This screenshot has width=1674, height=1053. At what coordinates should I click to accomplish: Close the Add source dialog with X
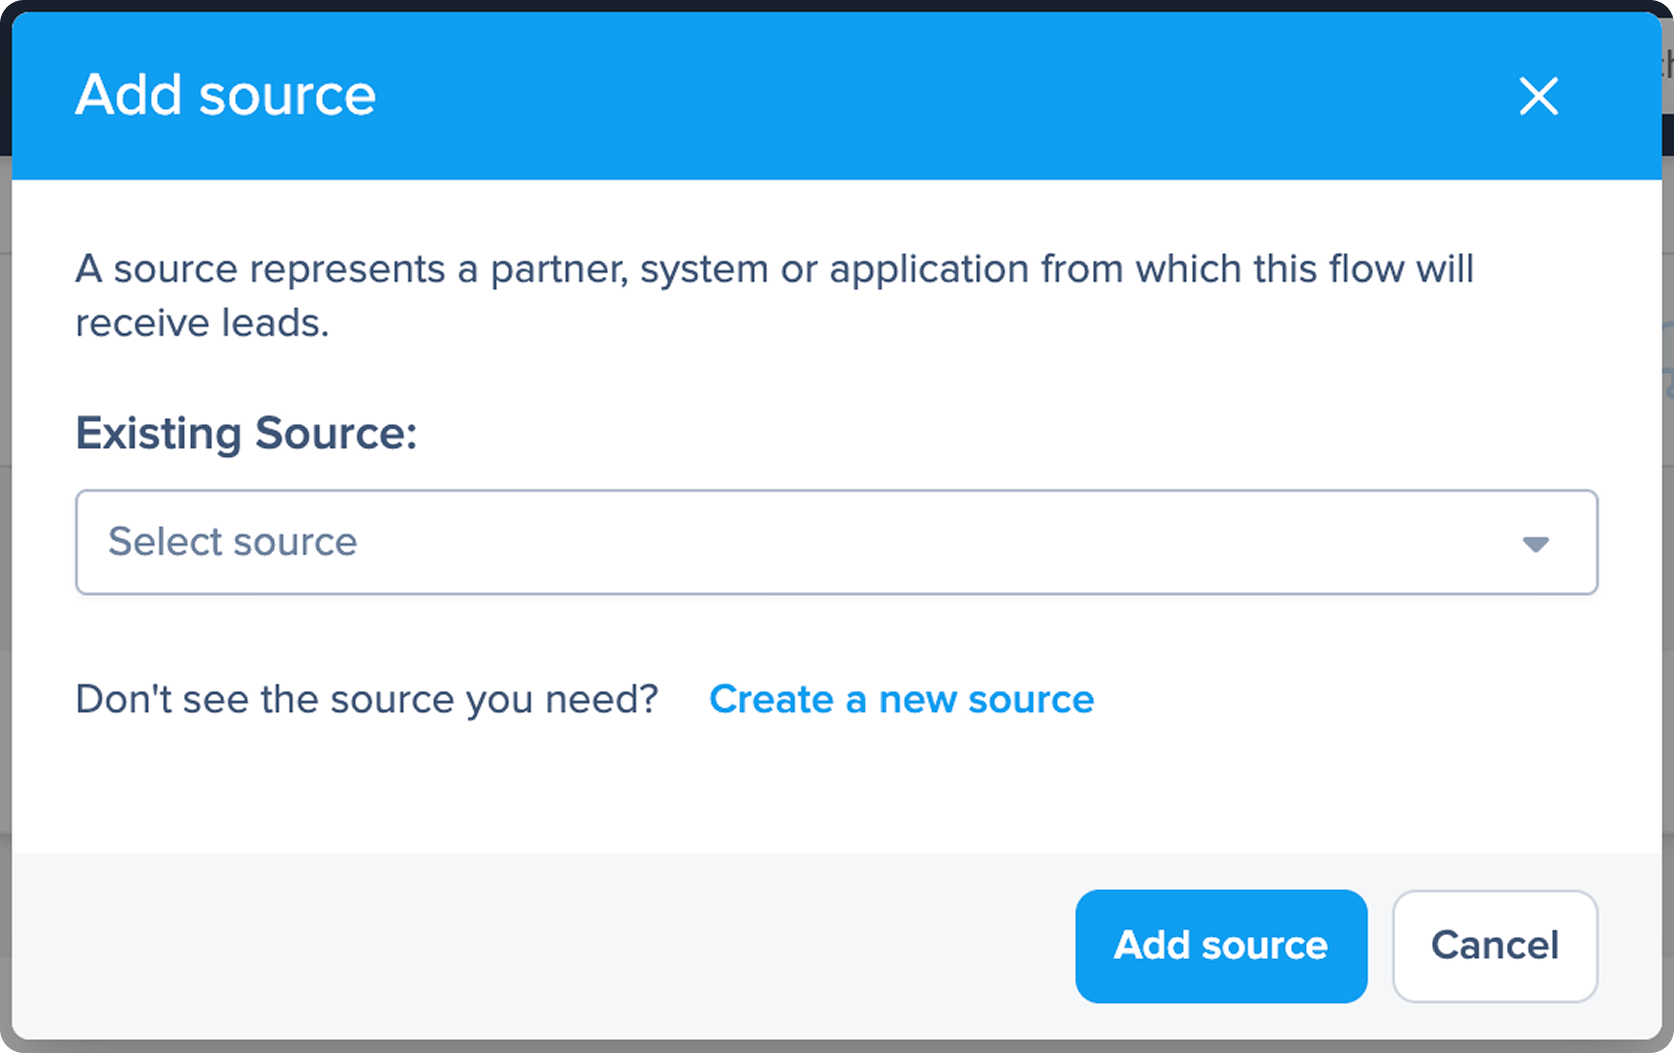[1538, 96]
